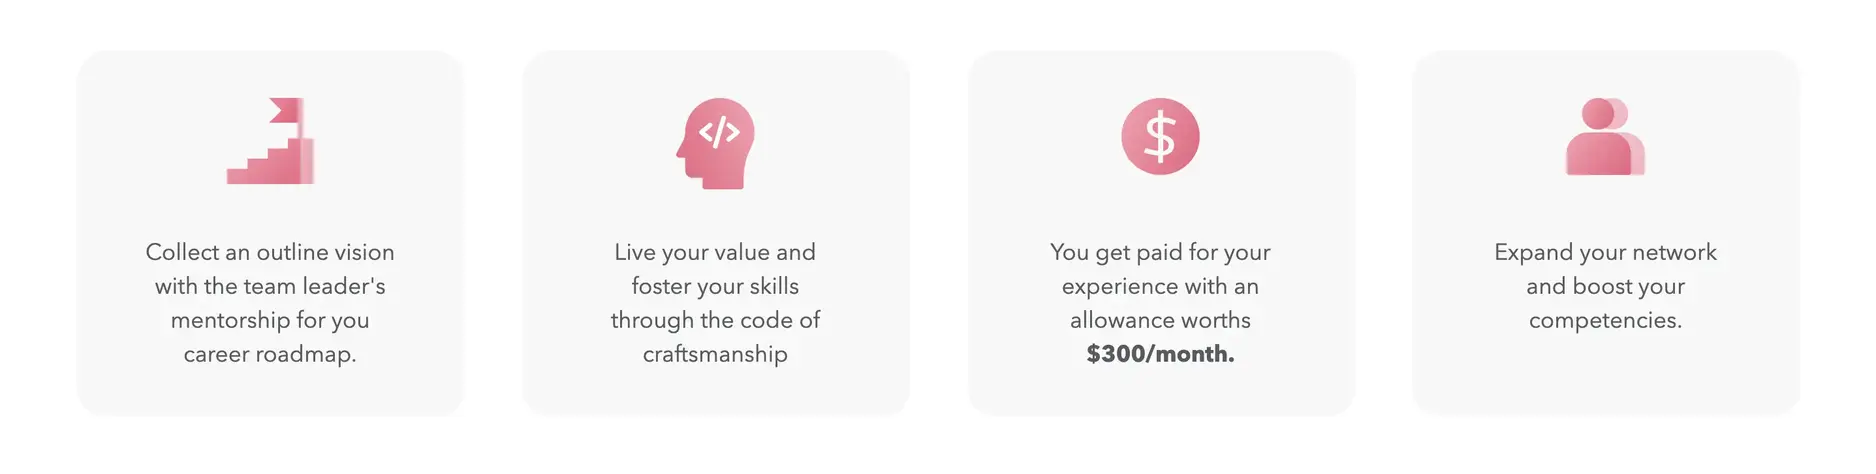The height and width of the screenshot is (474, 1876).
Task: Click 'career roadmap.' text line
Action: [270, 354]
